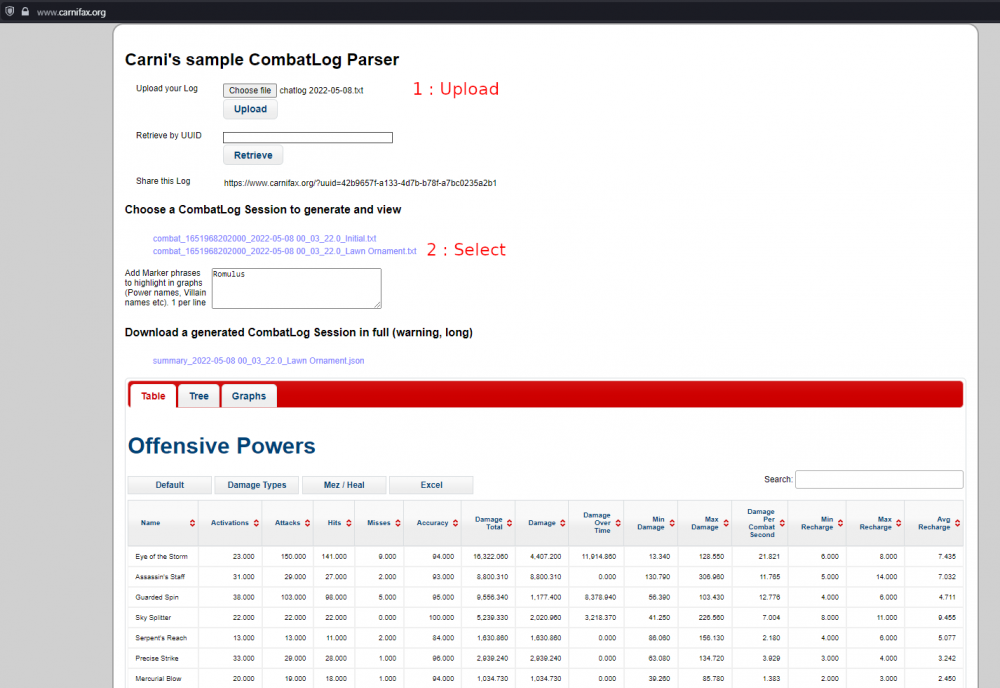This screenshot has height=688, width=1000.
Task: Open the Initial.txt combat log session link
Action: click(264, 239)
